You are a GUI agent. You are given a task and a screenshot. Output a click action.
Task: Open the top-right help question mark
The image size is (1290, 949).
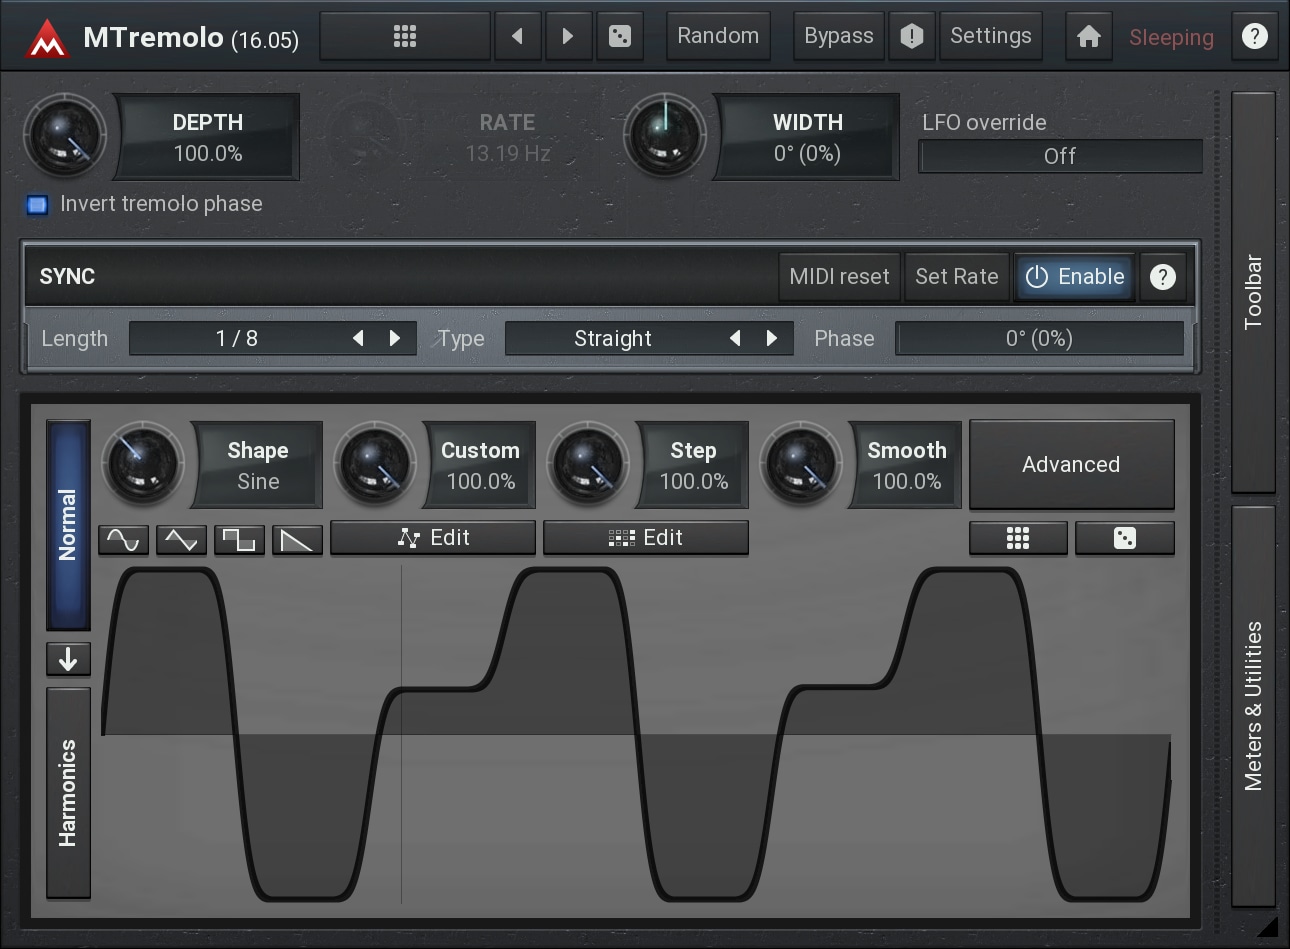(1254, 37)
